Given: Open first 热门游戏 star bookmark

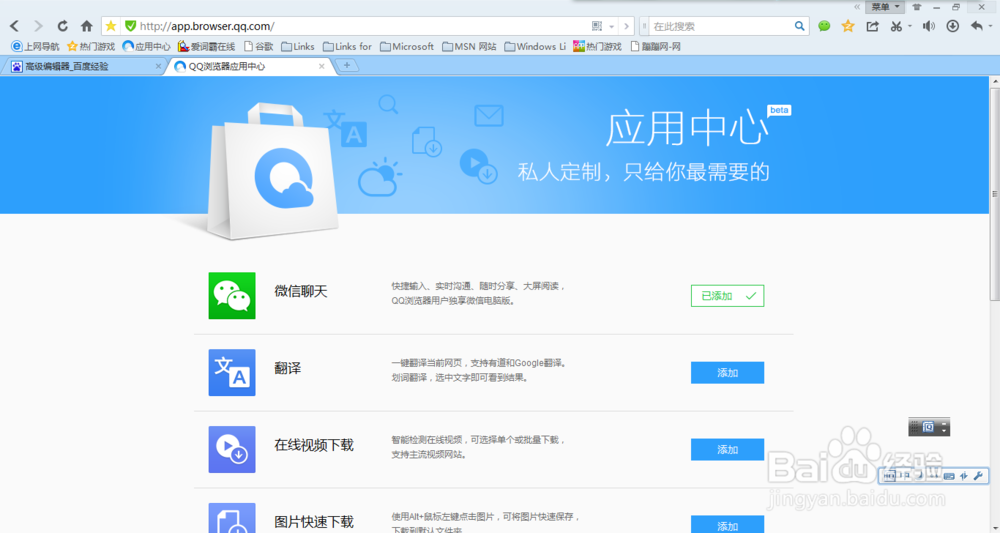Looking at the screenshot, I should click(x=91, y=47).
